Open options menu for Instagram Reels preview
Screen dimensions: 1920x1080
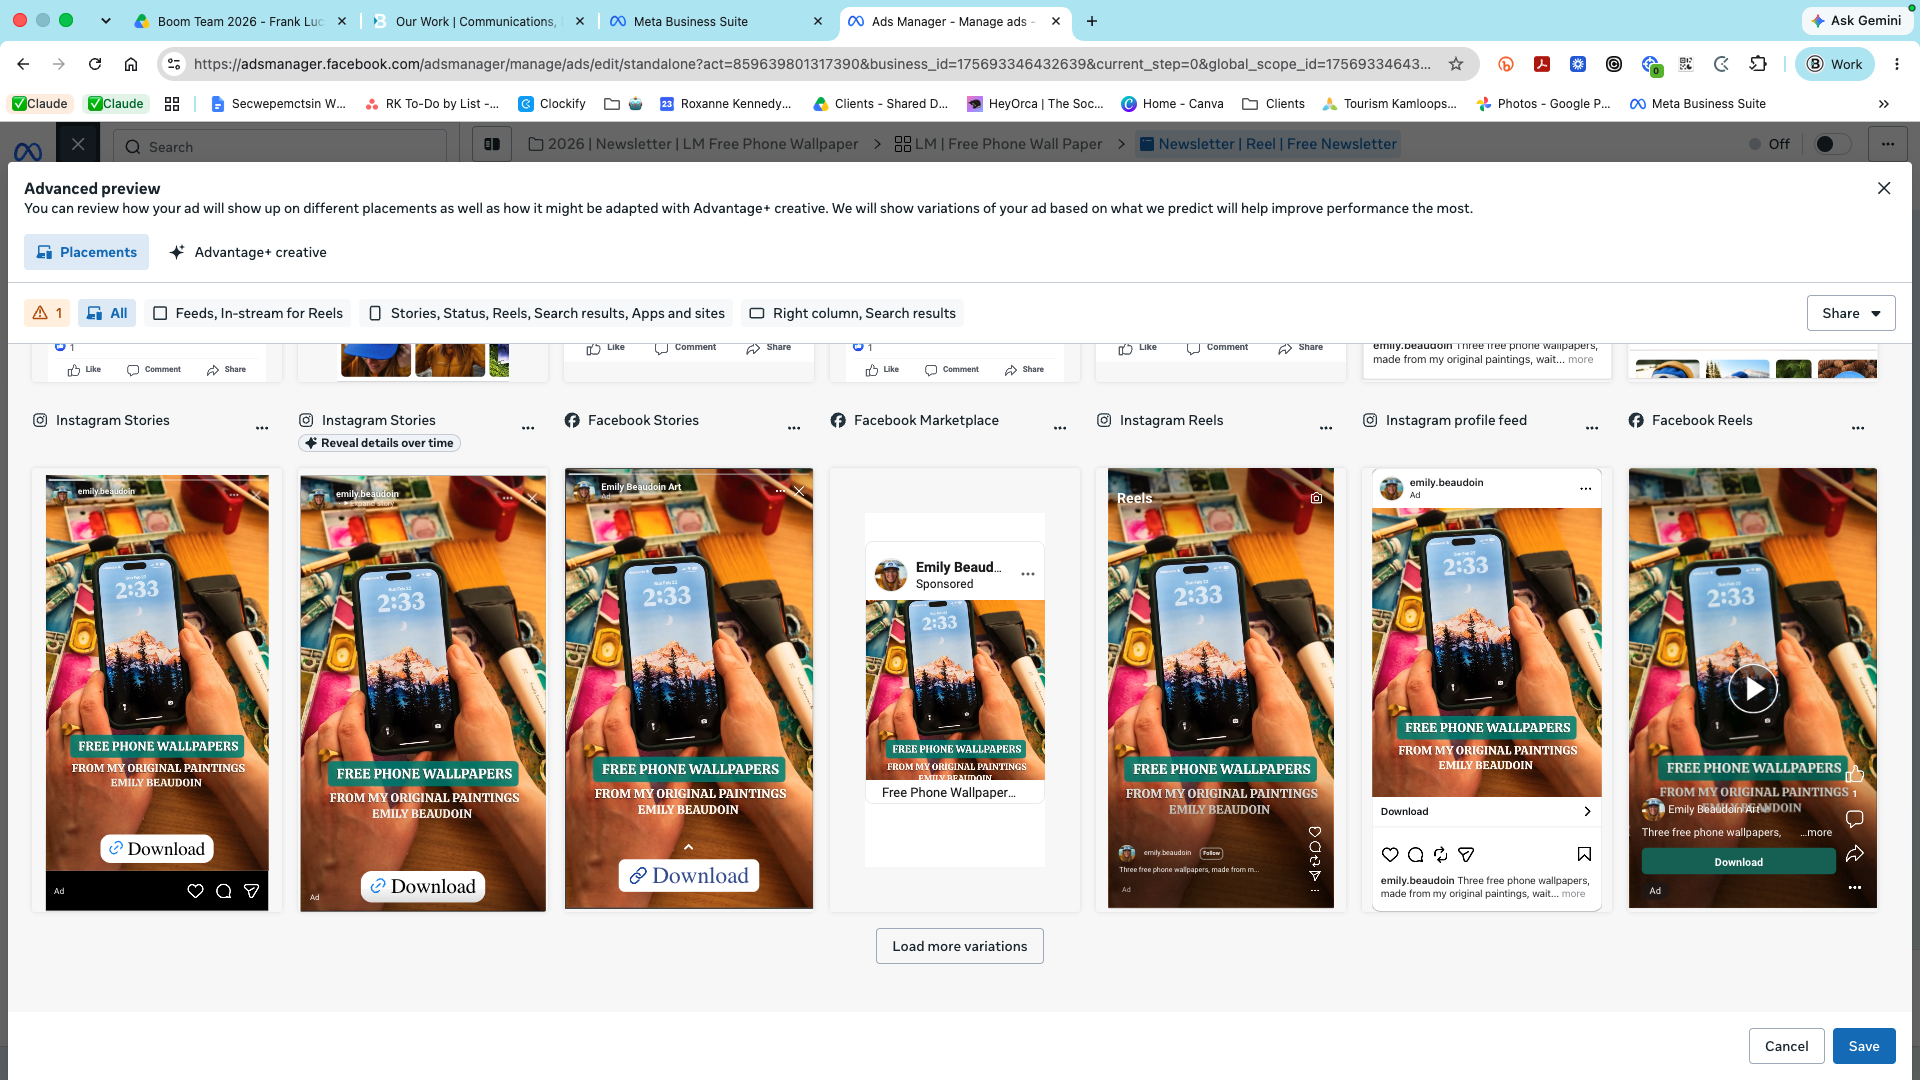coord(1326,428)
